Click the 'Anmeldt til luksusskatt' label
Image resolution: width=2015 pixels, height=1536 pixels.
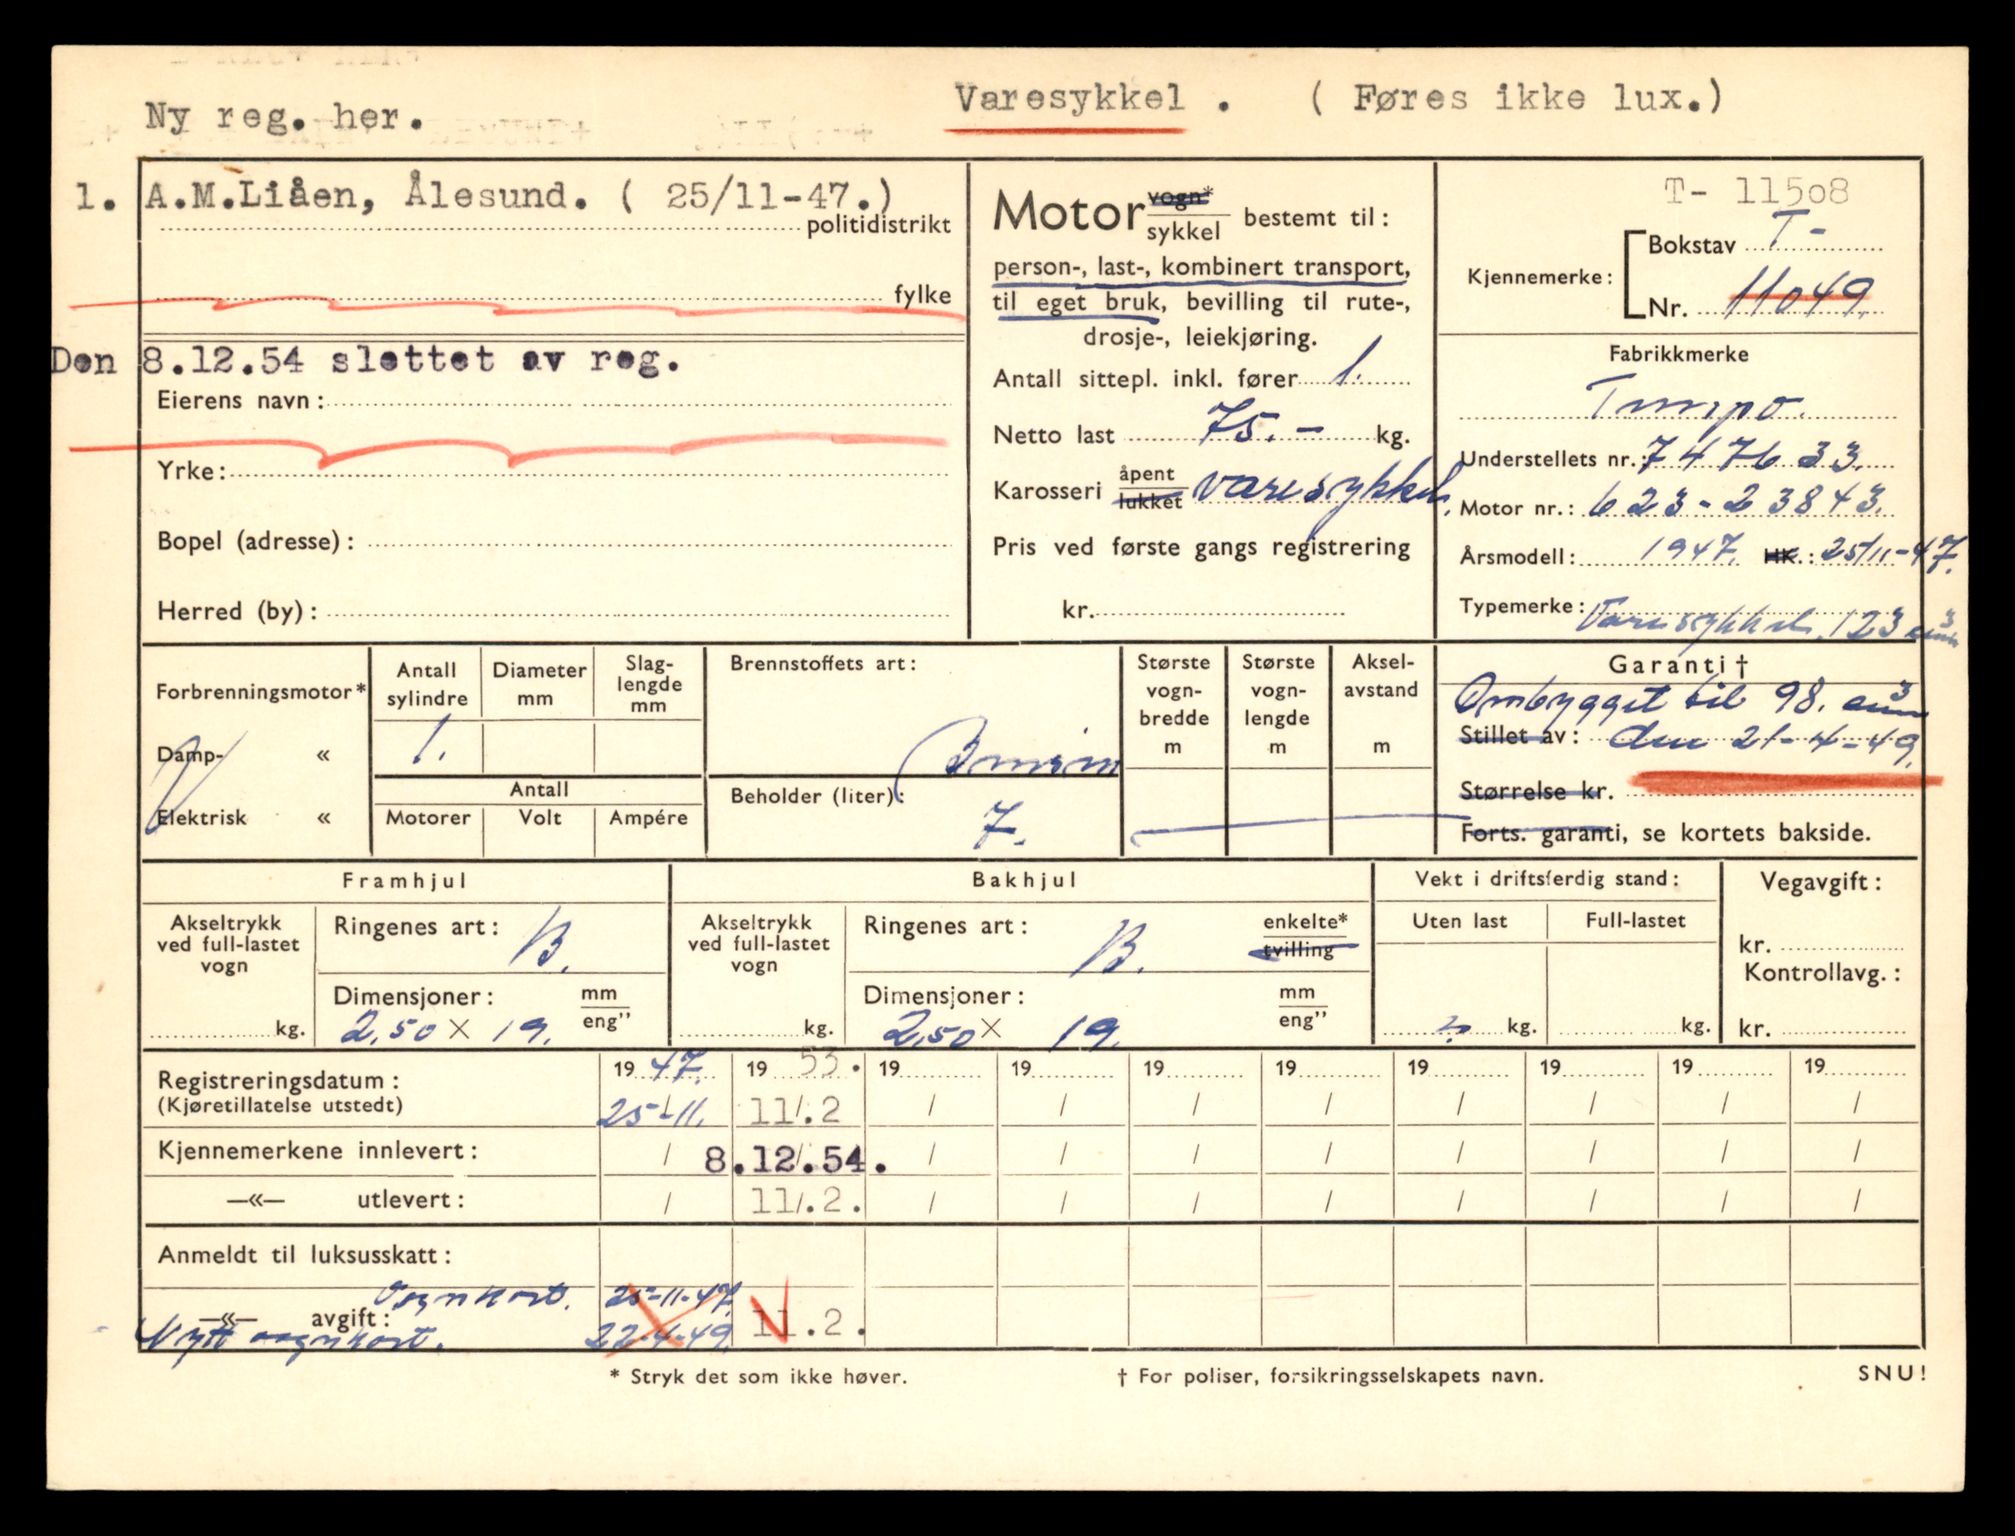[x=304, y=1255]
